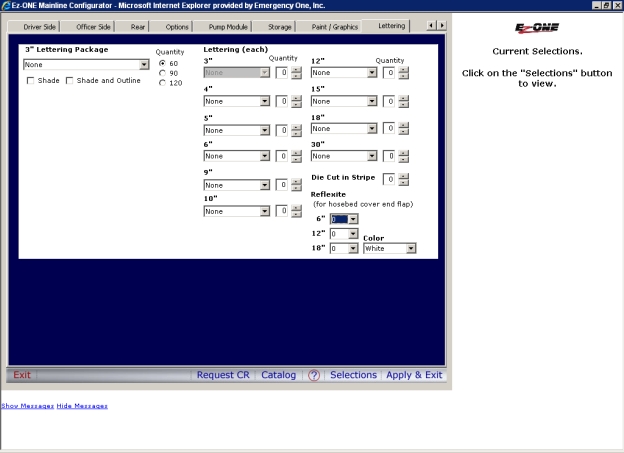This screenshot has height=453, width=624.
Task: Open the Reflexite 12" quantity dropdown
Action: click(x=344, y=234)
